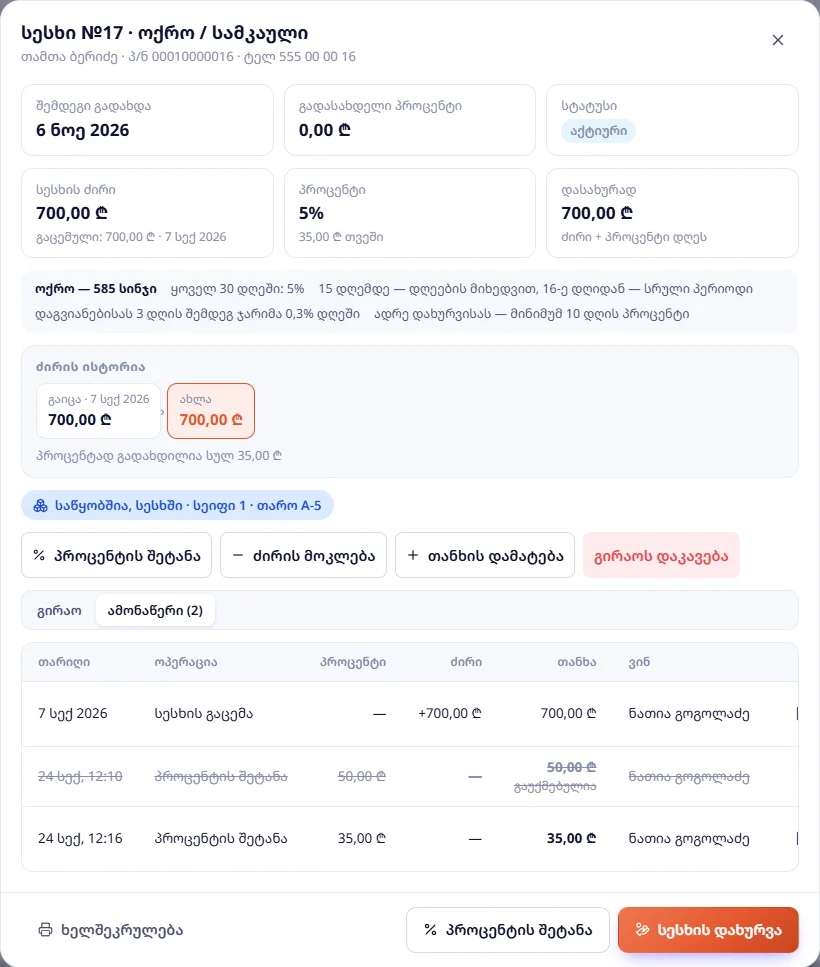Viewport: 820px width, 967px height.
Task: Click the 'ძირი' column header
Action: click(x=466, y=662)
